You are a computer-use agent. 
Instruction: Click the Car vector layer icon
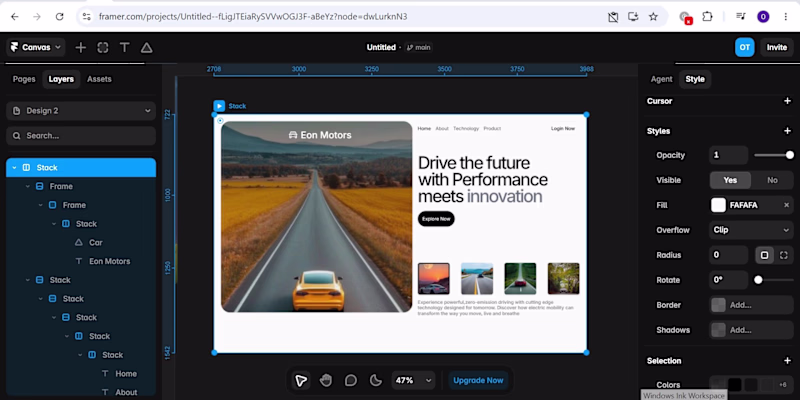[79, 242]
